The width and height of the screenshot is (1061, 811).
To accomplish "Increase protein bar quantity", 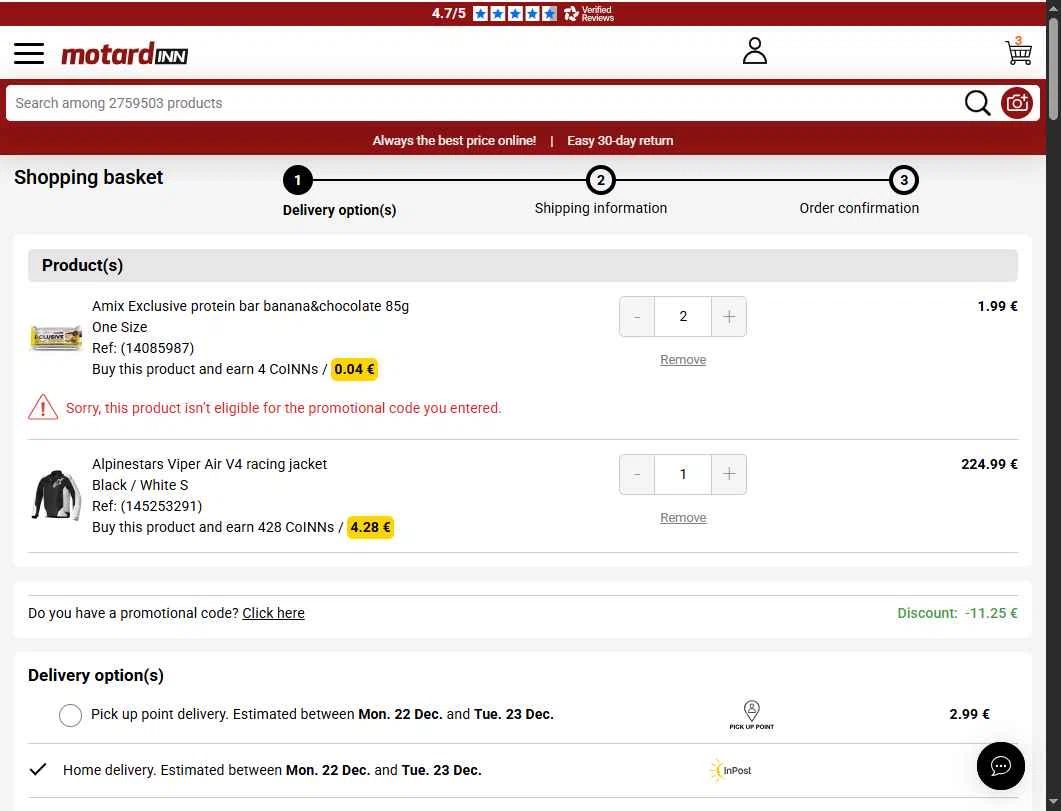I will (729, 317).
